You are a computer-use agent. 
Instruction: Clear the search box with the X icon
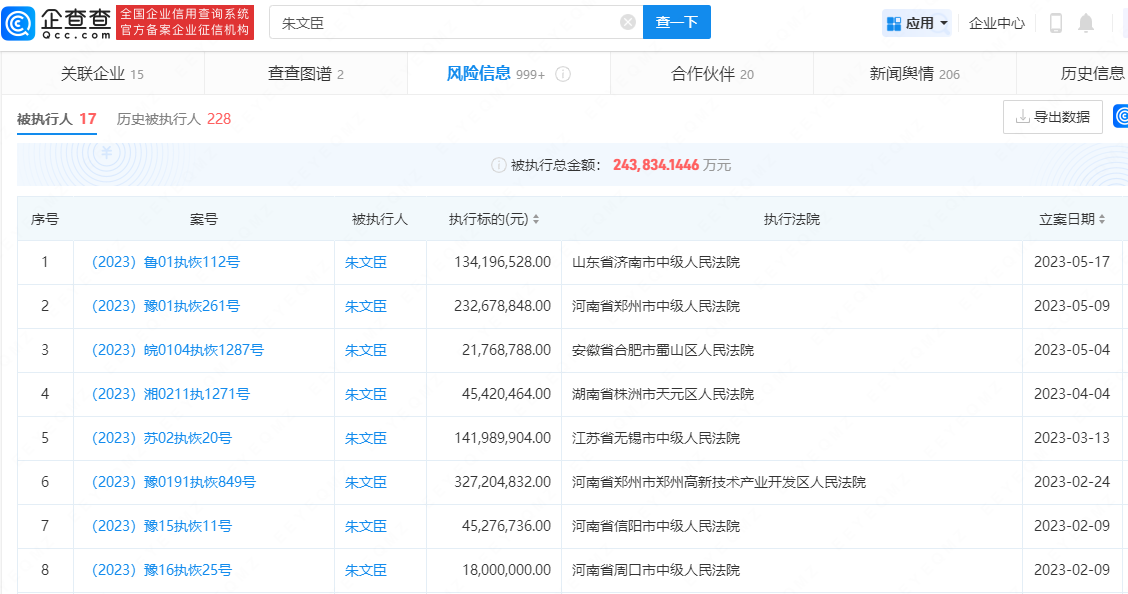point(627,22)
